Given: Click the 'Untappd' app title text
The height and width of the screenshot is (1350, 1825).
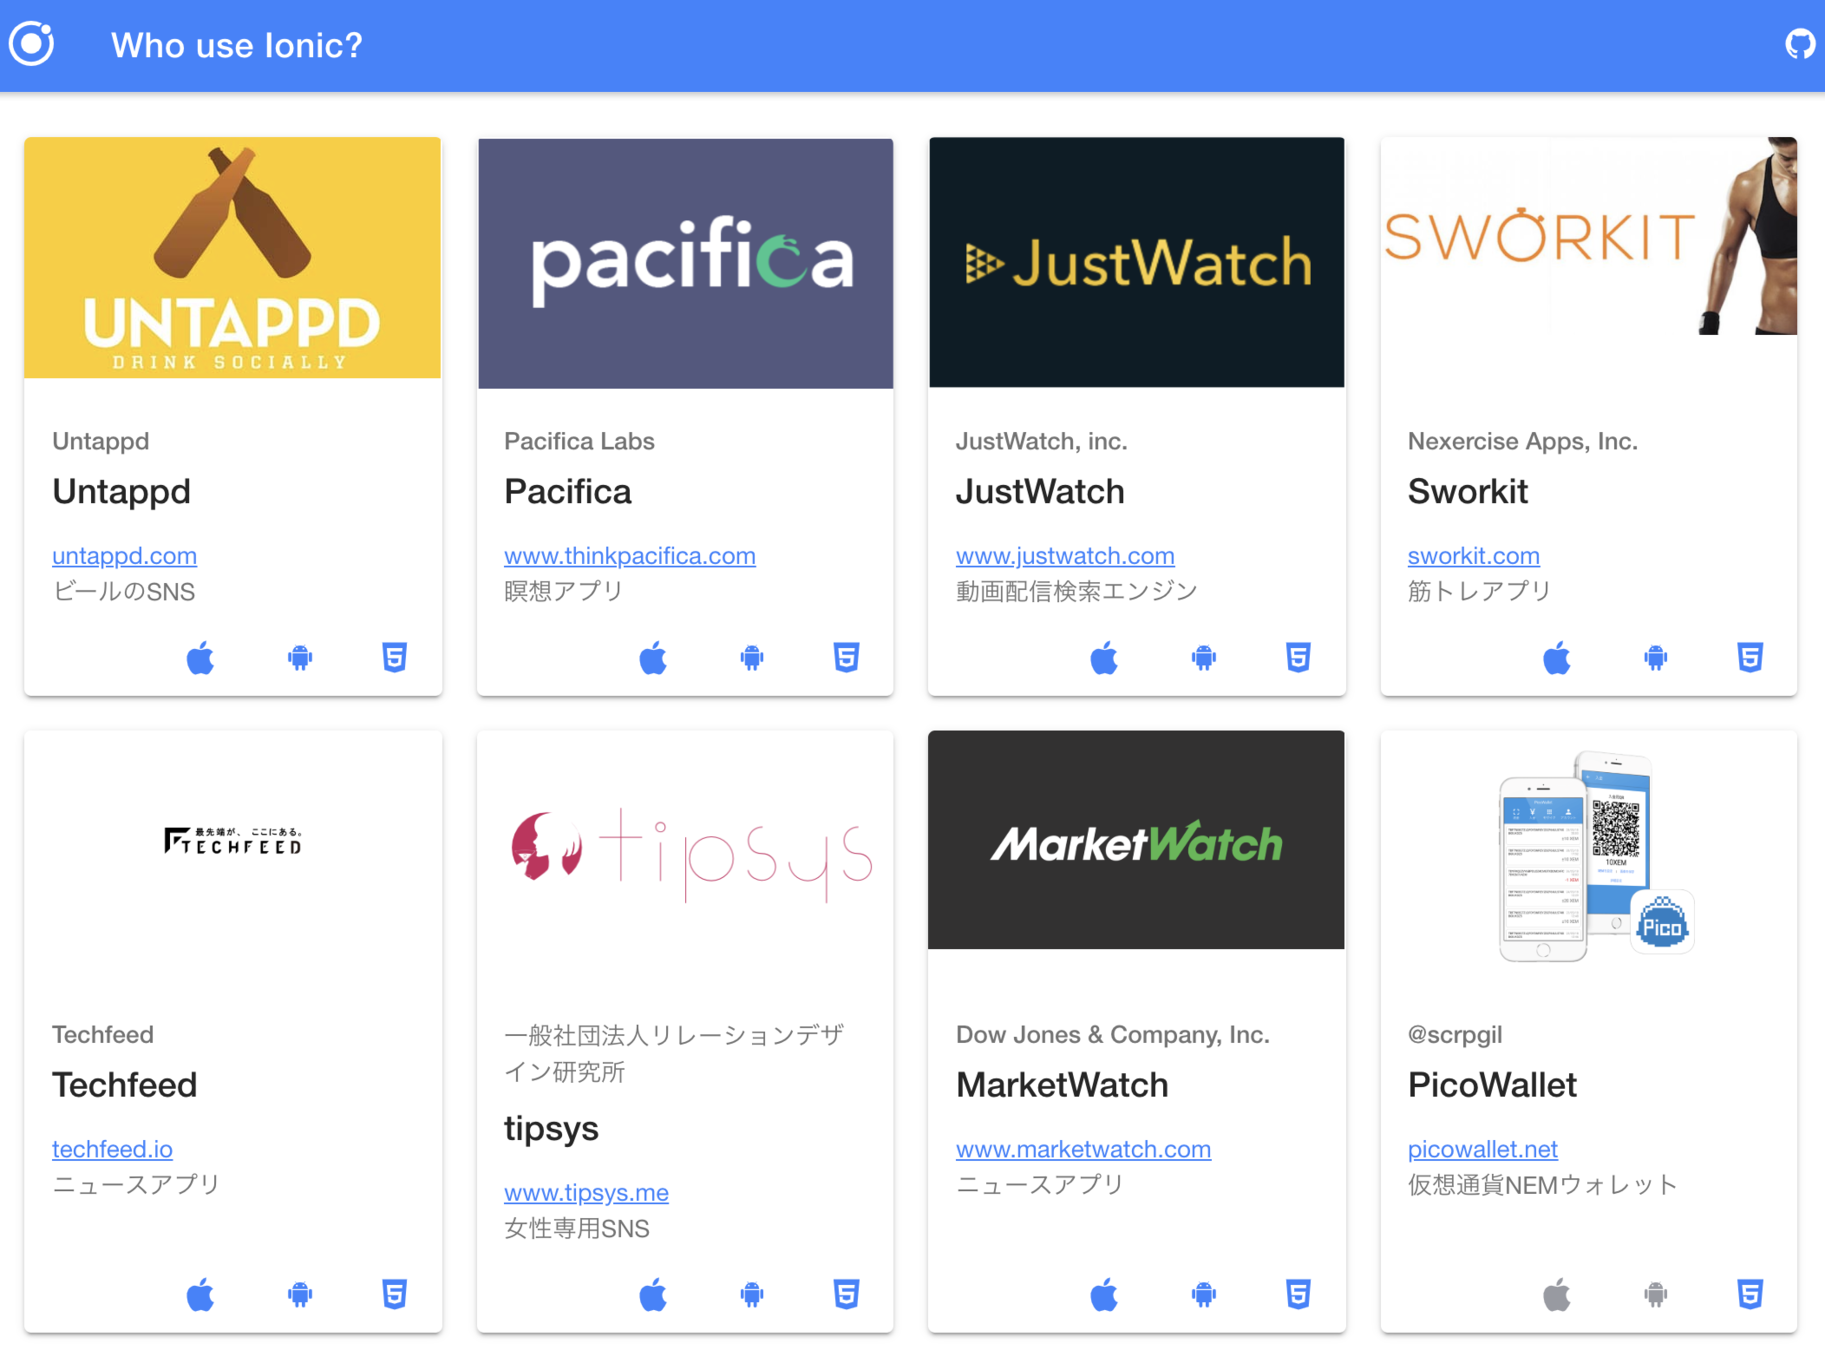Looking at the screenshot, I should pyautogui.click(x=121, y=491).
